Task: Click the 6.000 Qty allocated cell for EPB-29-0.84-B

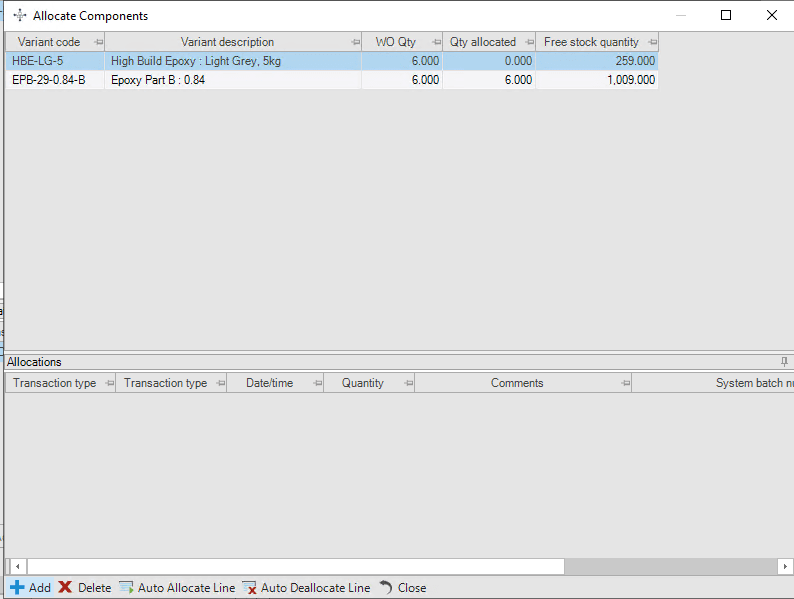Action: click(x=489, y=80)
